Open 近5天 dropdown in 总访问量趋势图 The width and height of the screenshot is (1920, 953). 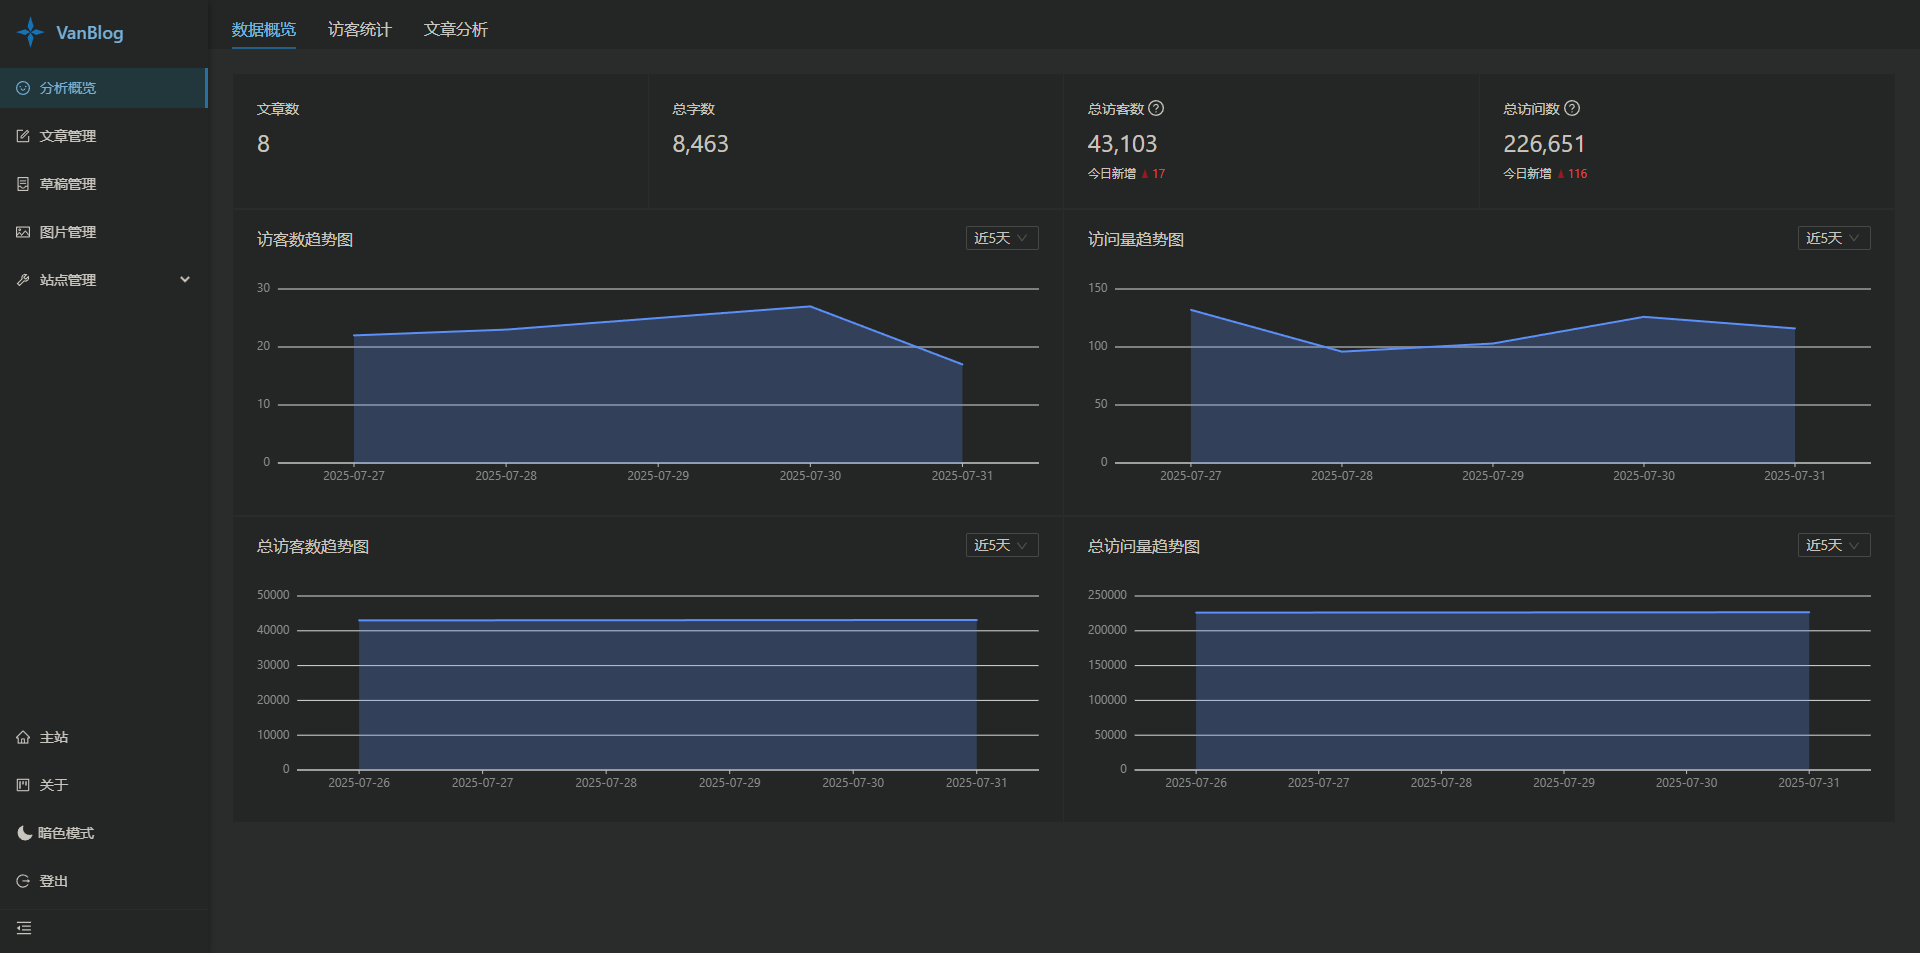click(x=1833, y=545)
